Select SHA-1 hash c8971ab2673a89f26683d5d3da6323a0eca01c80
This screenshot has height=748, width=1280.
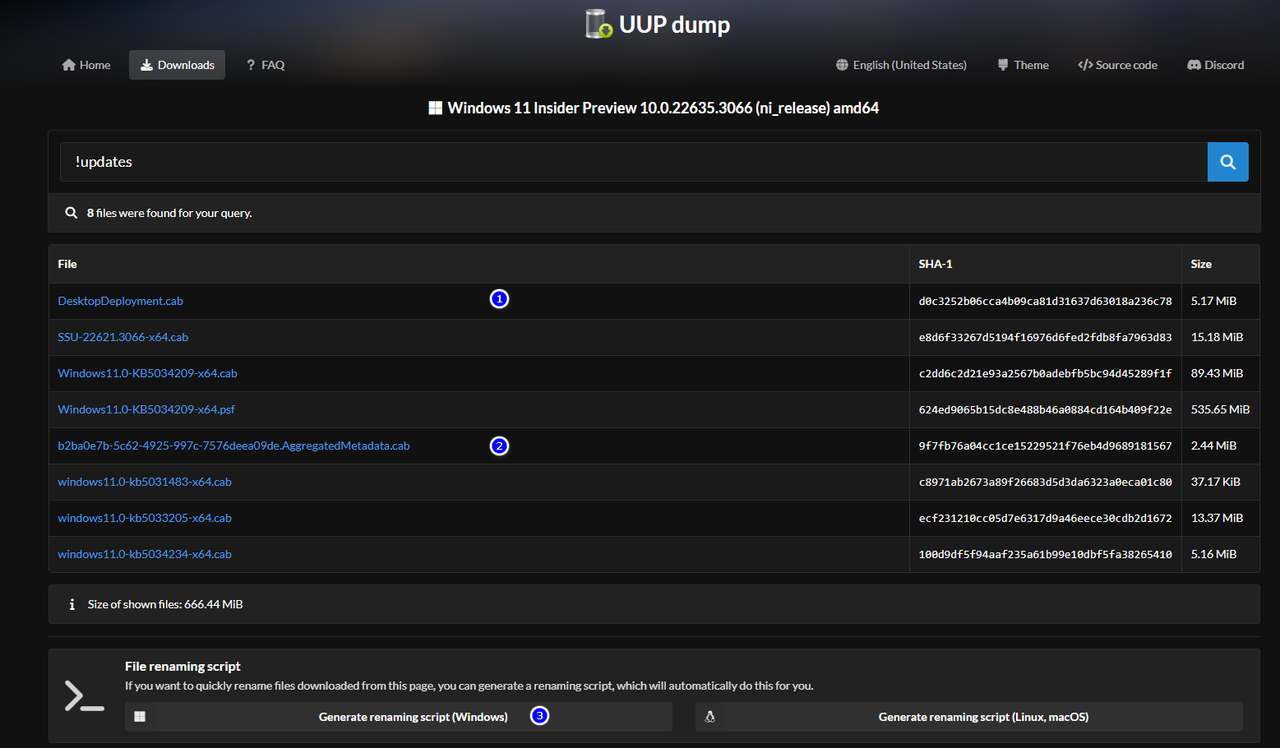point(1045,482)
